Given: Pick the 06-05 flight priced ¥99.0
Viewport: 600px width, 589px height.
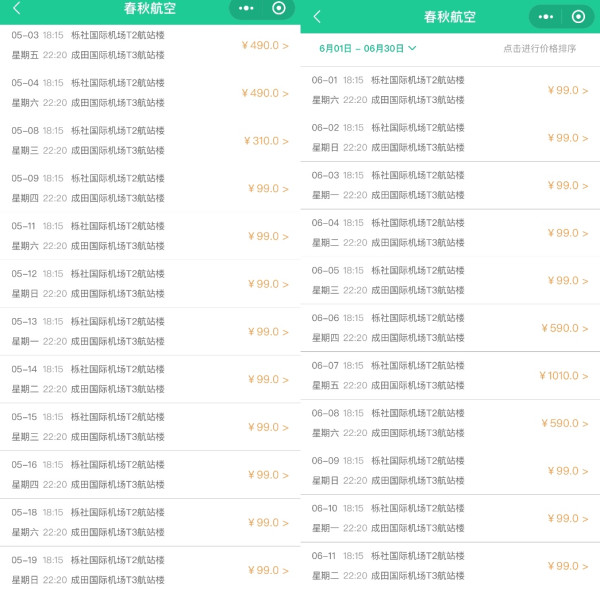Looking at the screenshot, I should [x=450, y=281].
